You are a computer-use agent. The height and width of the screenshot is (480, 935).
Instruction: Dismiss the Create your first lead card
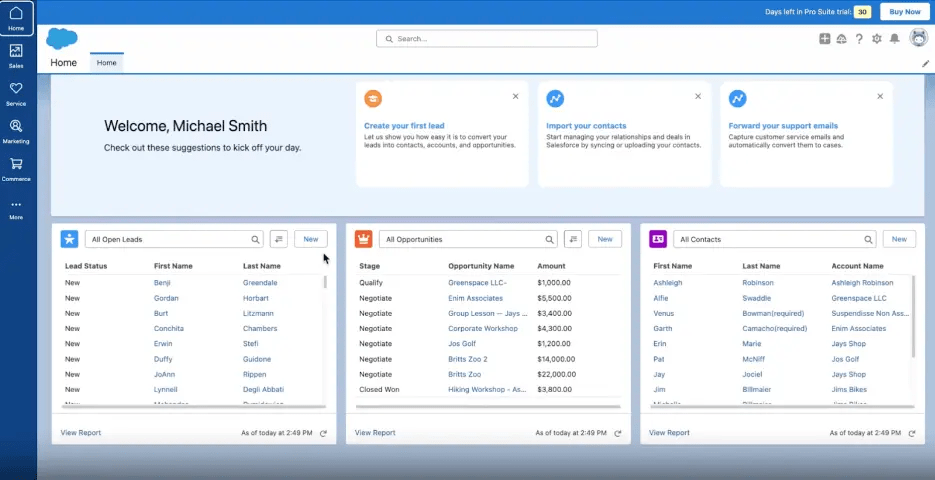515,96
